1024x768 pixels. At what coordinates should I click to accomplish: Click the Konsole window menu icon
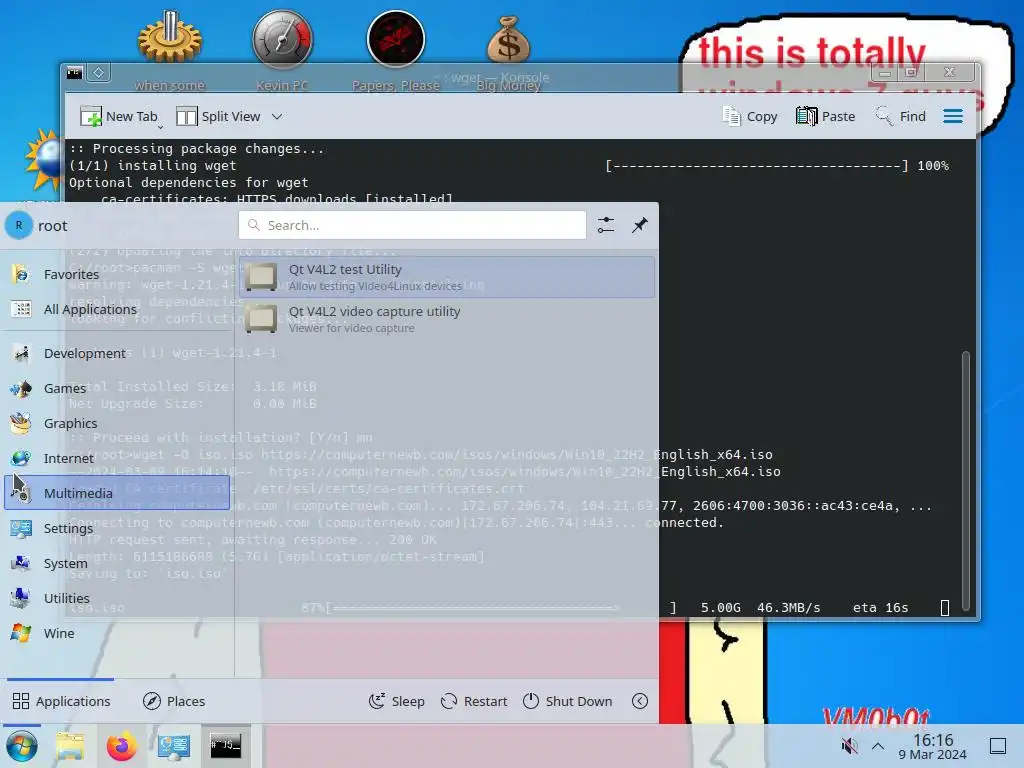click(74, 72)
